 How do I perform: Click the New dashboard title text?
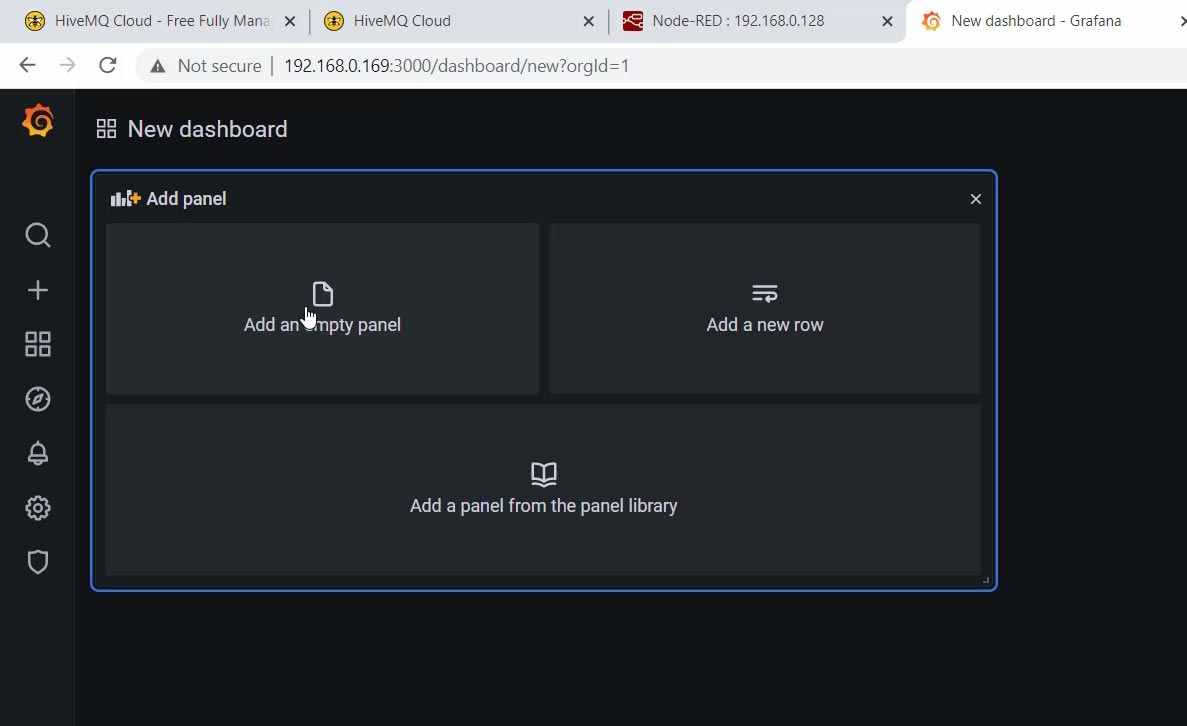207,129
